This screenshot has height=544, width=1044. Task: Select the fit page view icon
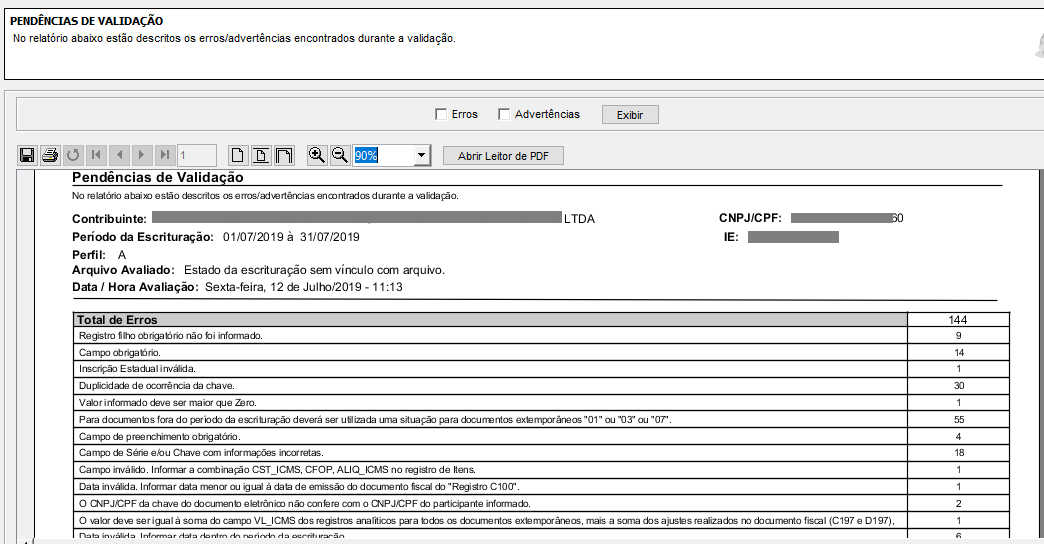coord(261,155)
